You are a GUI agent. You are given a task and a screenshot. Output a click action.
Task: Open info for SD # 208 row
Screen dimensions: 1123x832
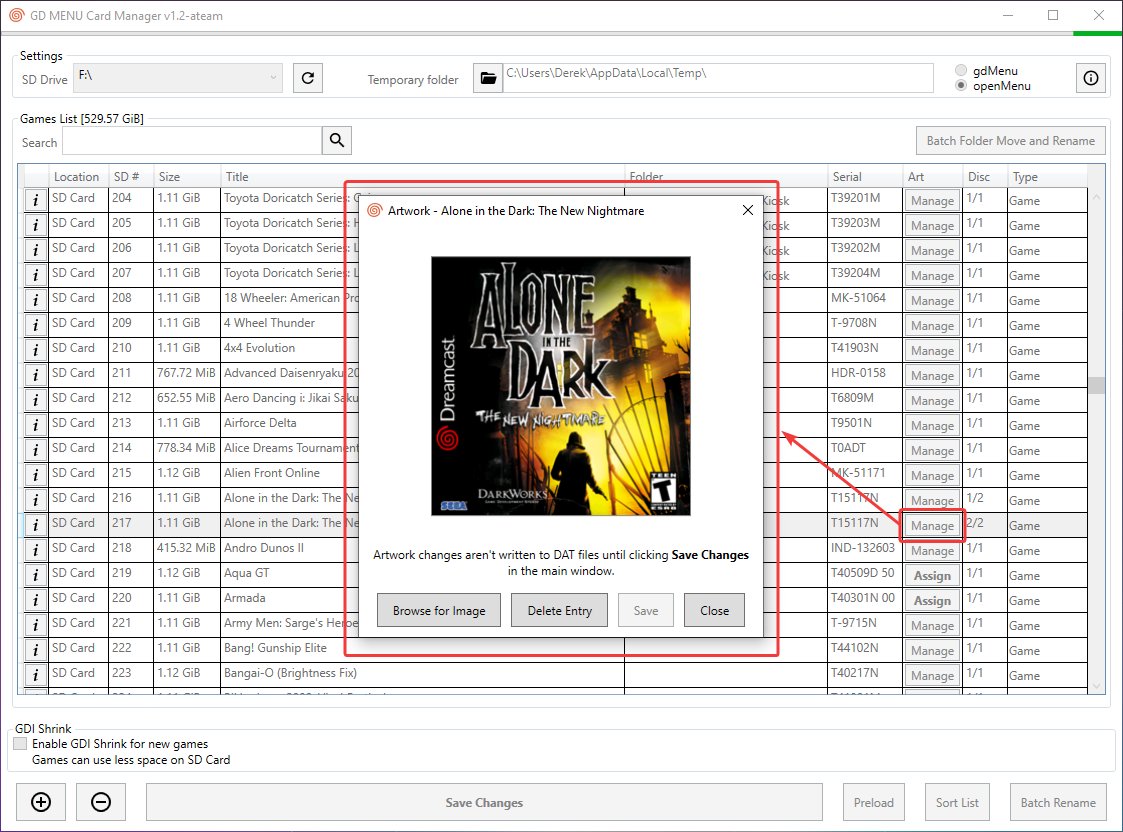(x=36, y=300)
